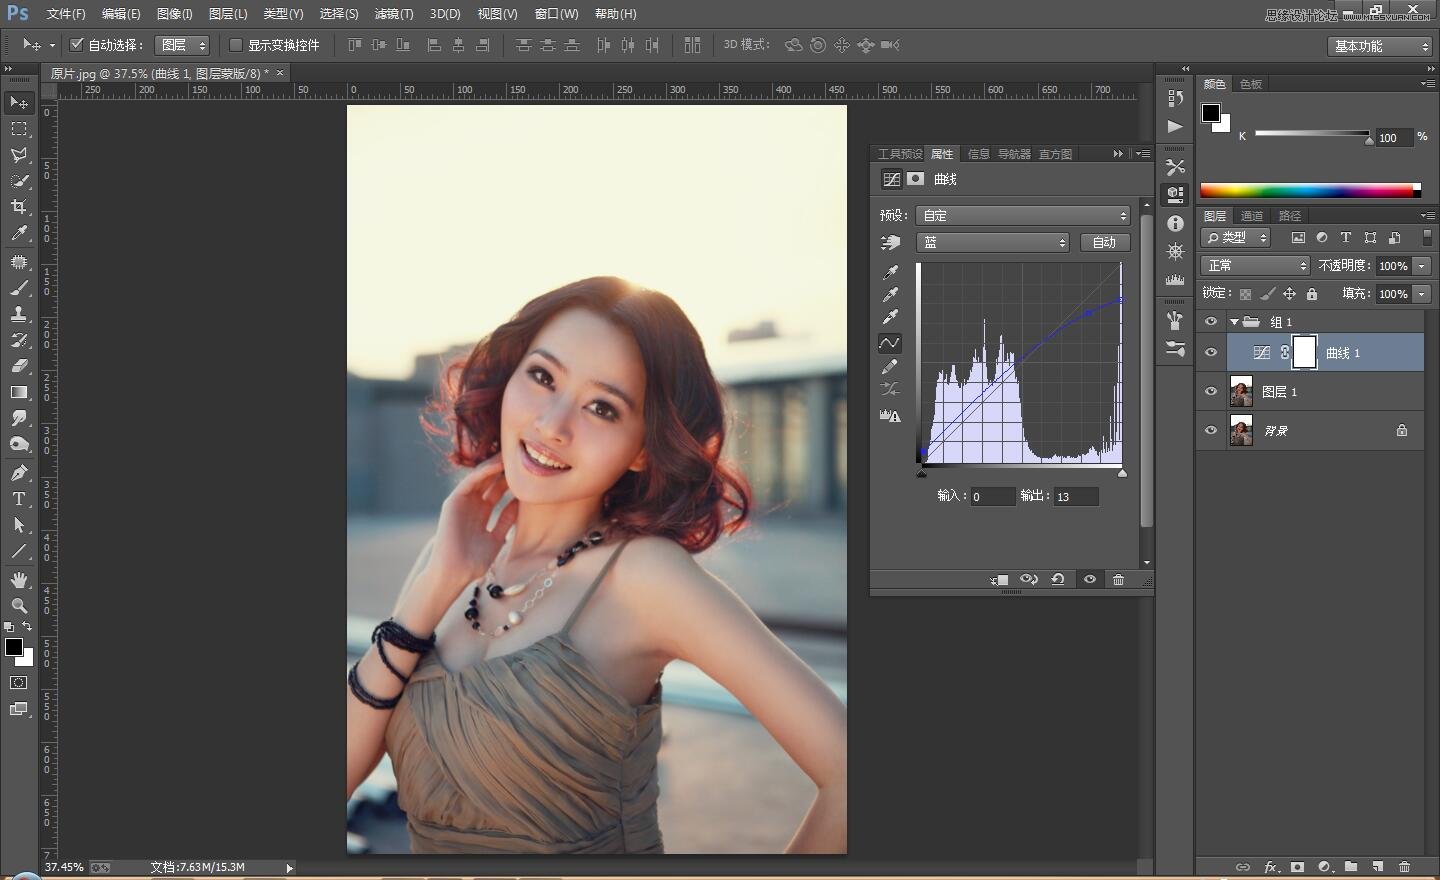Open the curves channel dropdown showing 蓝
The width and height of the screenshot is (1440, 880).
(x=993, y=242)
